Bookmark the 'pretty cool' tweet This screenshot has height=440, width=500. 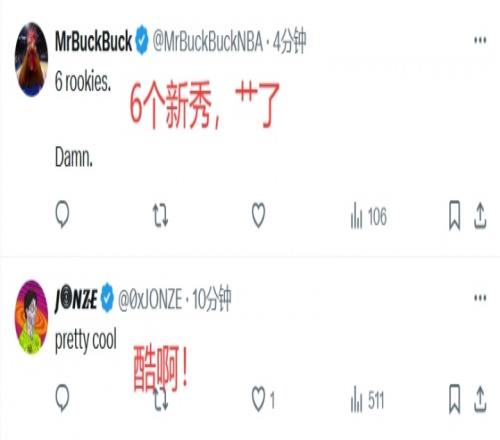455,399
